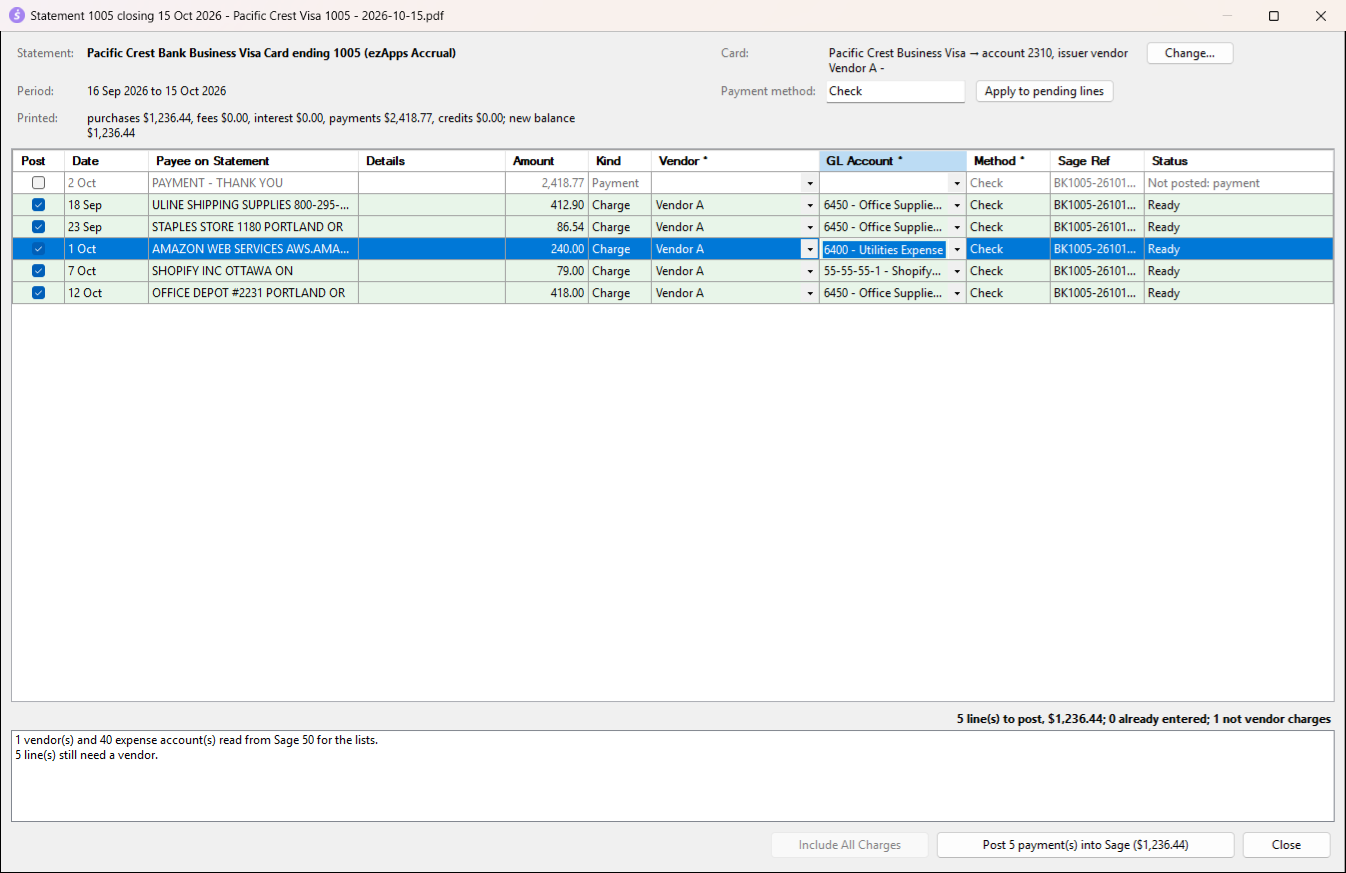
Task: Click the Change... button
Action: pos(1190,53)
